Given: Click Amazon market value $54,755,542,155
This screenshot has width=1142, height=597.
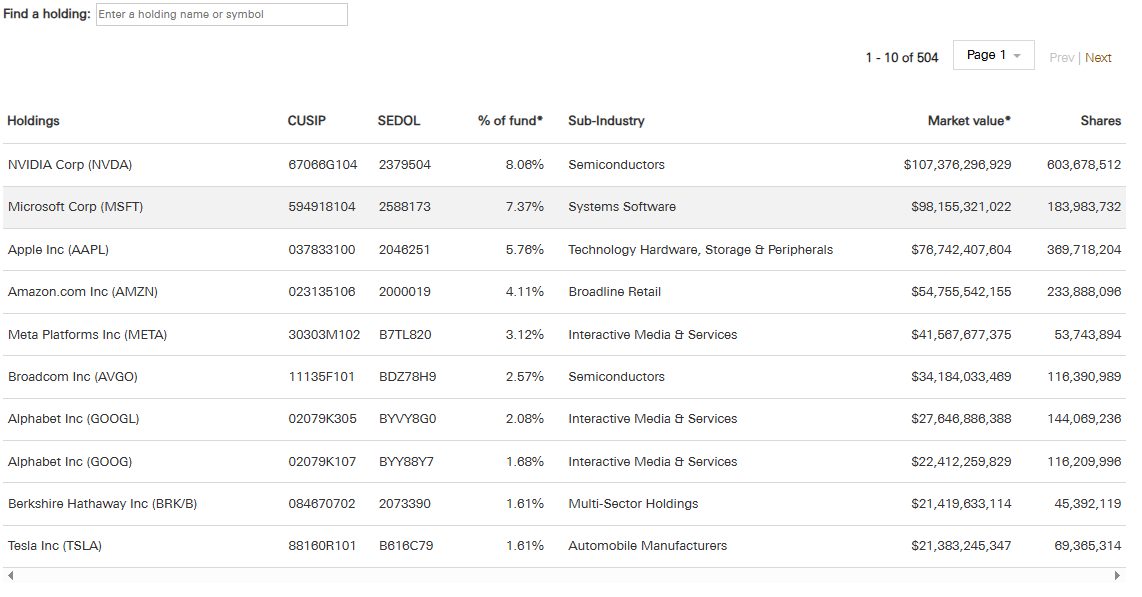Looking at the screenshot, I should [961, 292].
